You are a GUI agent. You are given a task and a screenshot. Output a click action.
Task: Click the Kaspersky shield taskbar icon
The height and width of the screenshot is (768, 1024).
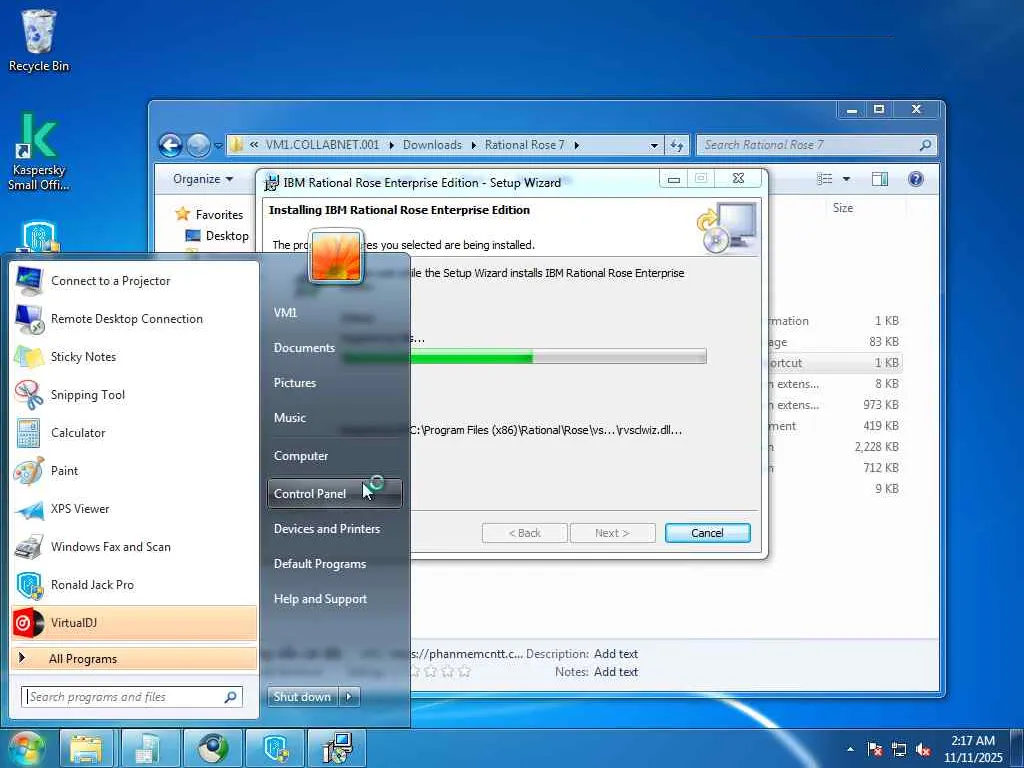[274, 748]
